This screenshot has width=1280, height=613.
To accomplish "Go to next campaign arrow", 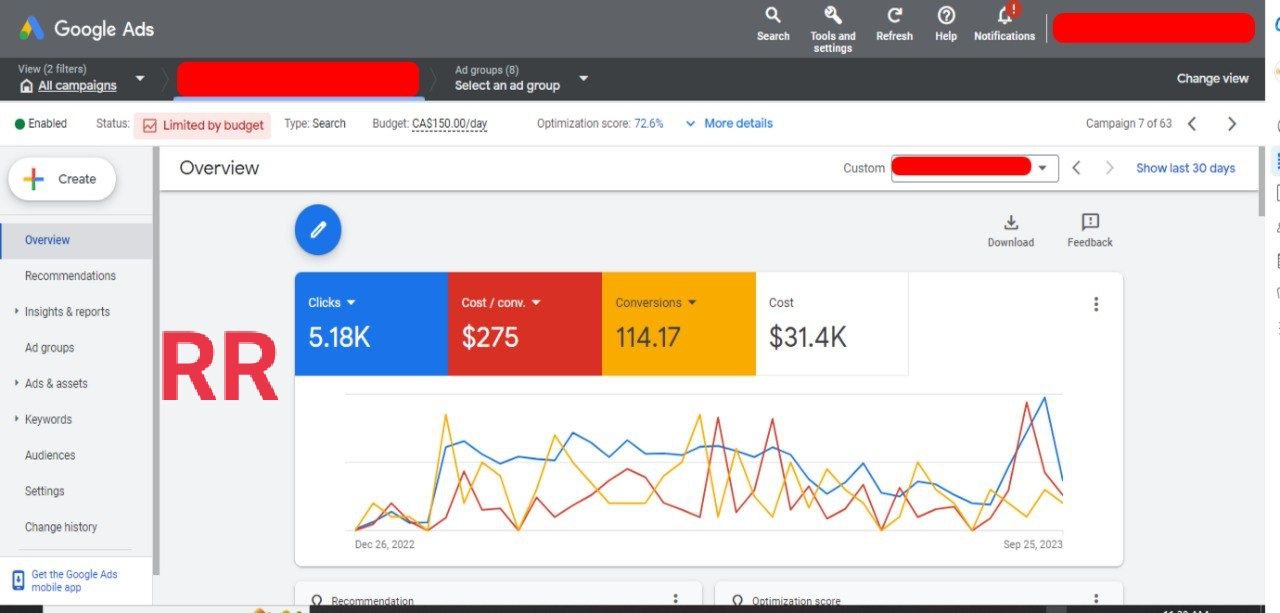I will pyautogui.click(x=1232, y=124).
